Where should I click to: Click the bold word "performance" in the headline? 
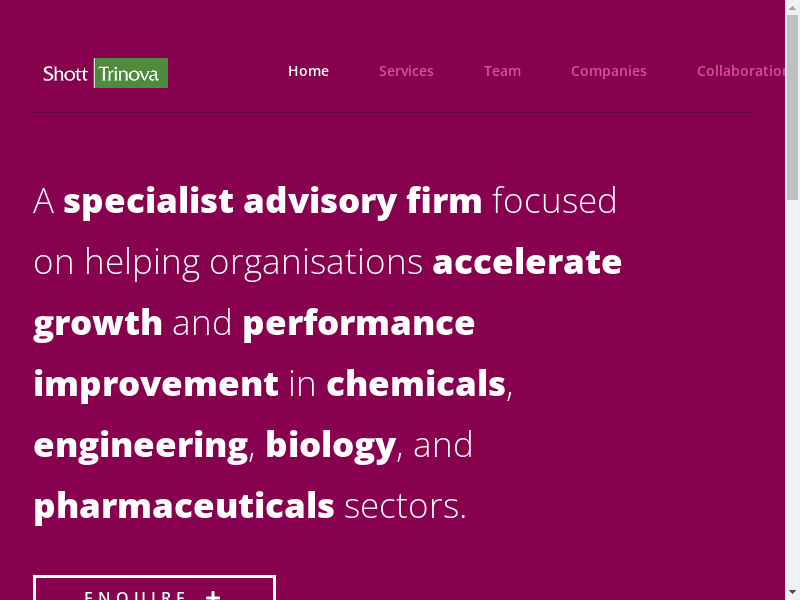[x=358, y=323]
